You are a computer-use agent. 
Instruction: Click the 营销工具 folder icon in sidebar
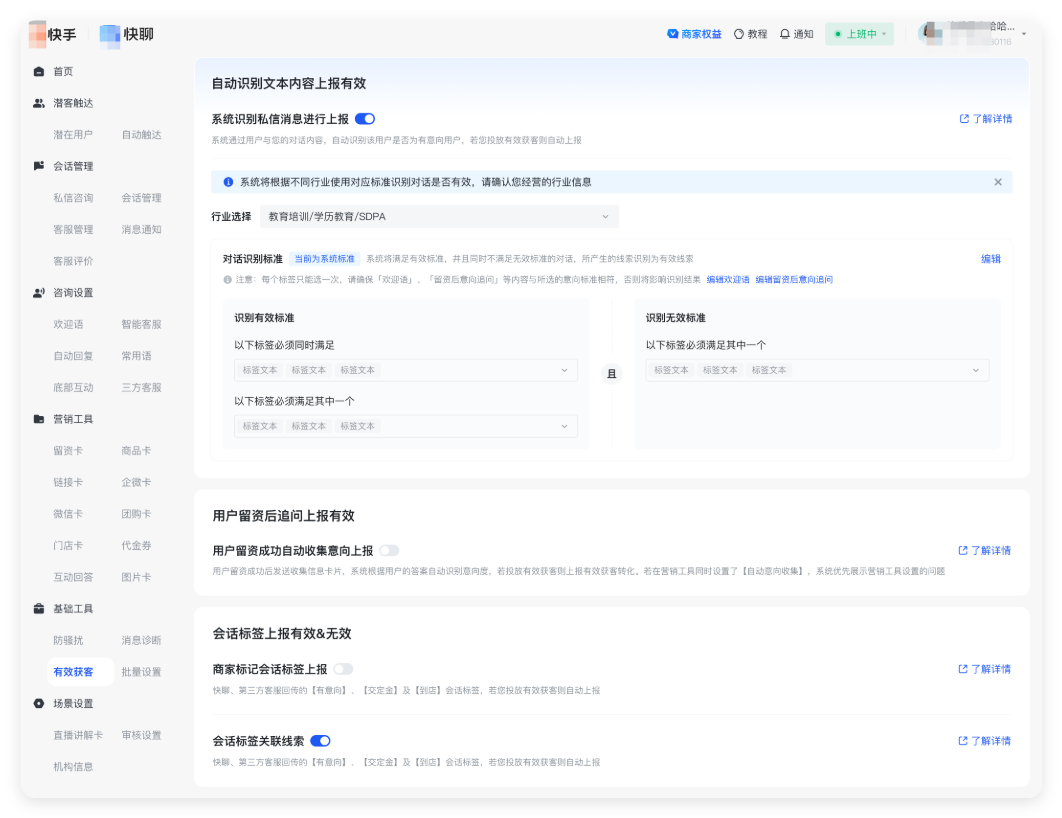pyautogui.click(x=39, y=419)
